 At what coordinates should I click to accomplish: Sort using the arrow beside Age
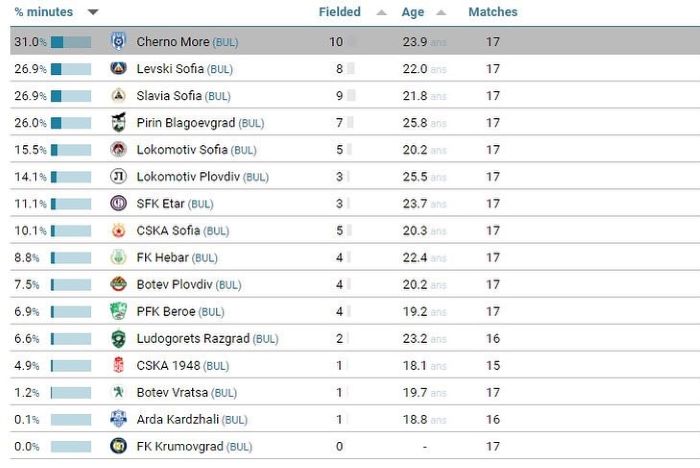pos(441,13)
